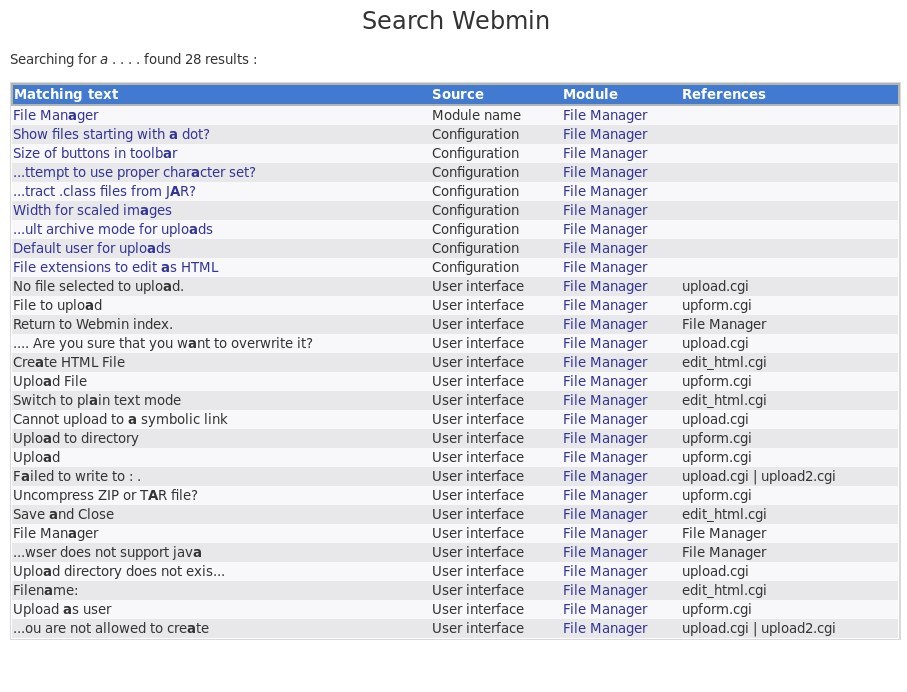Open 'Default user for uploads' configuration result
907x692 pixels.
coord(92,248)
